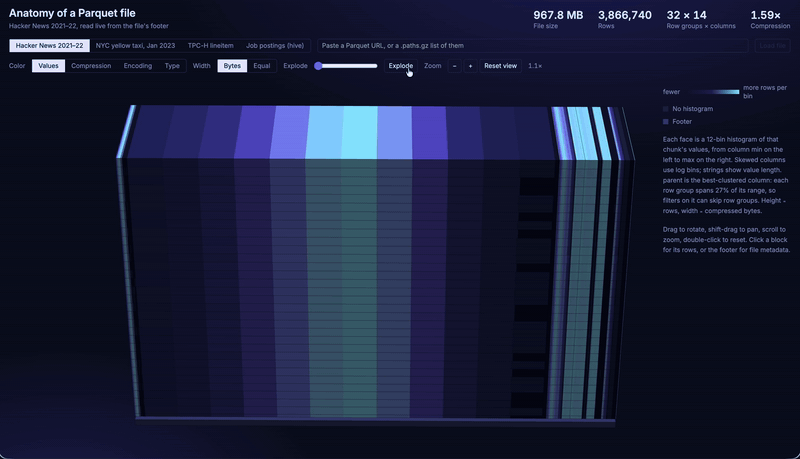Click the Explode slider handle
800x459 pixels.
318,66
